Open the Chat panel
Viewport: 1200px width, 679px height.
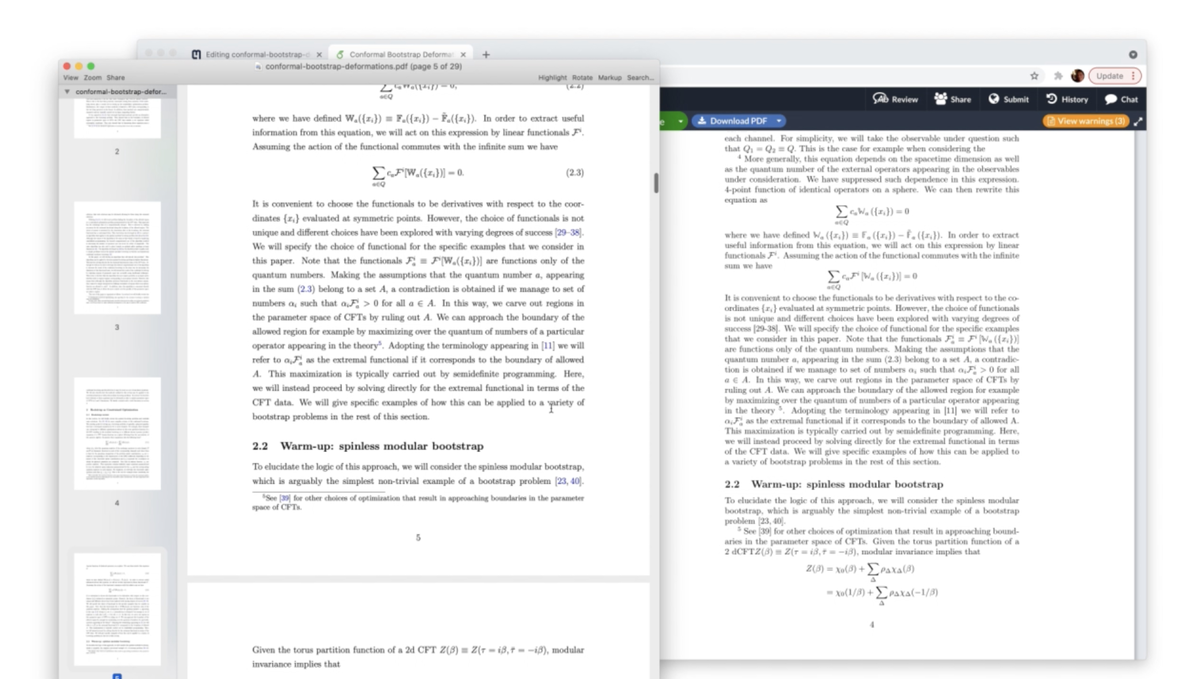[x=1121, y=99]
